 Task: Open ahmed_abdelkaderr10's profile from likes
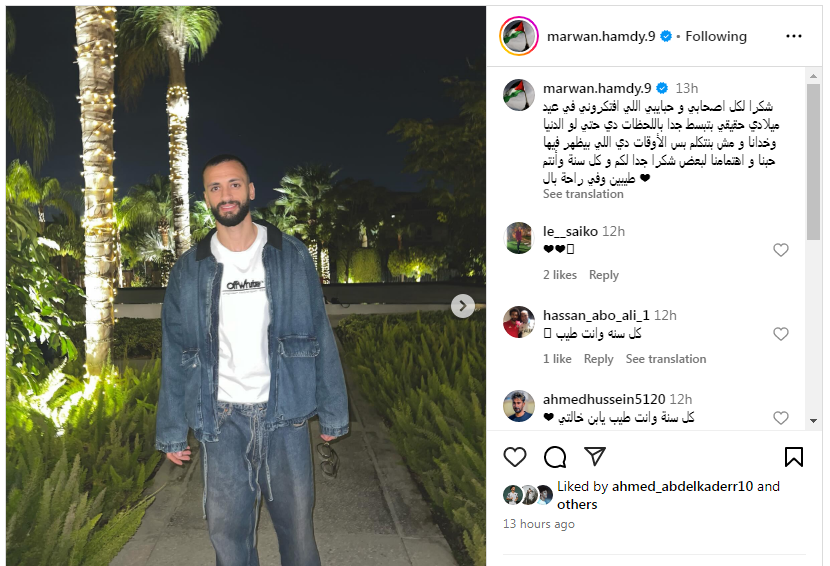coord(682,486)
